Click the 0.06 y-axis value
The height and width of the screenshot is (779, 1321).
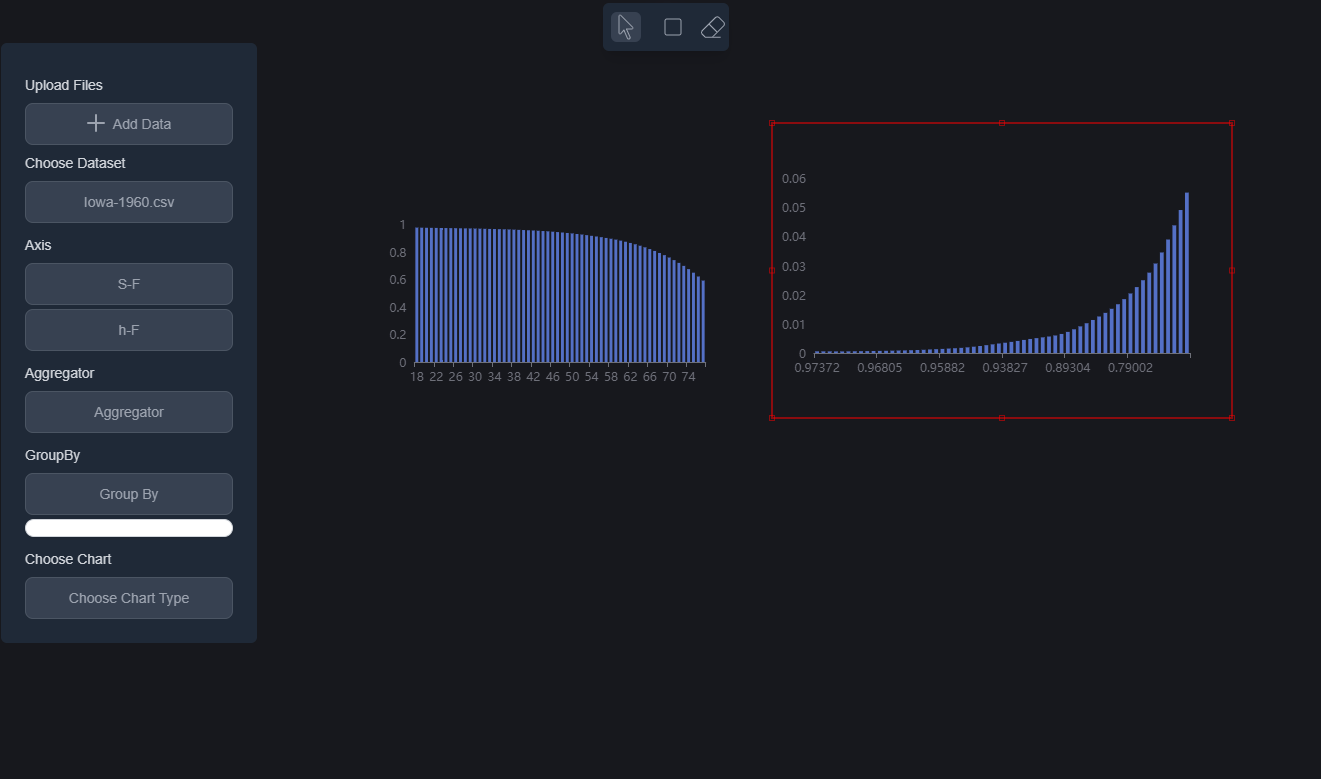(x=794, y=179)
